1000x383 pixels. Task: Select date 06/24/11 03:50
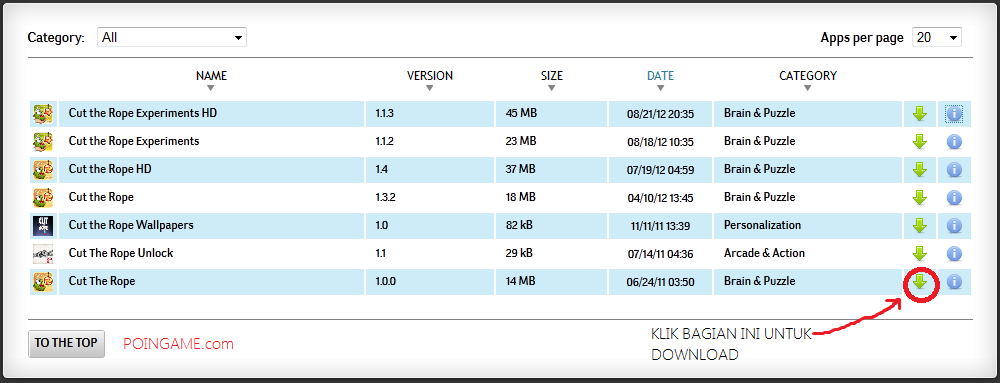[x=660, y=282]
